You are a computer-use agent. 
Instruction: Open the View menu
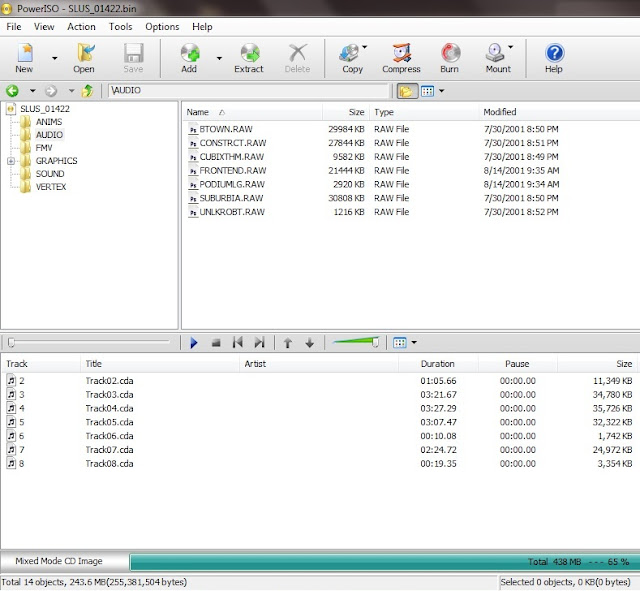point(44,27)
